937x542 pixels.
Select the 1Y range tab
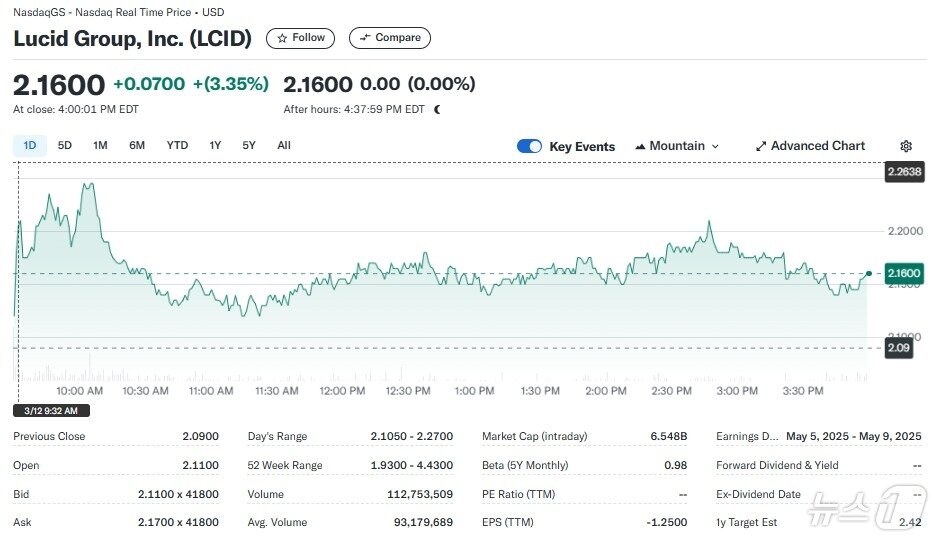point(215,145)
